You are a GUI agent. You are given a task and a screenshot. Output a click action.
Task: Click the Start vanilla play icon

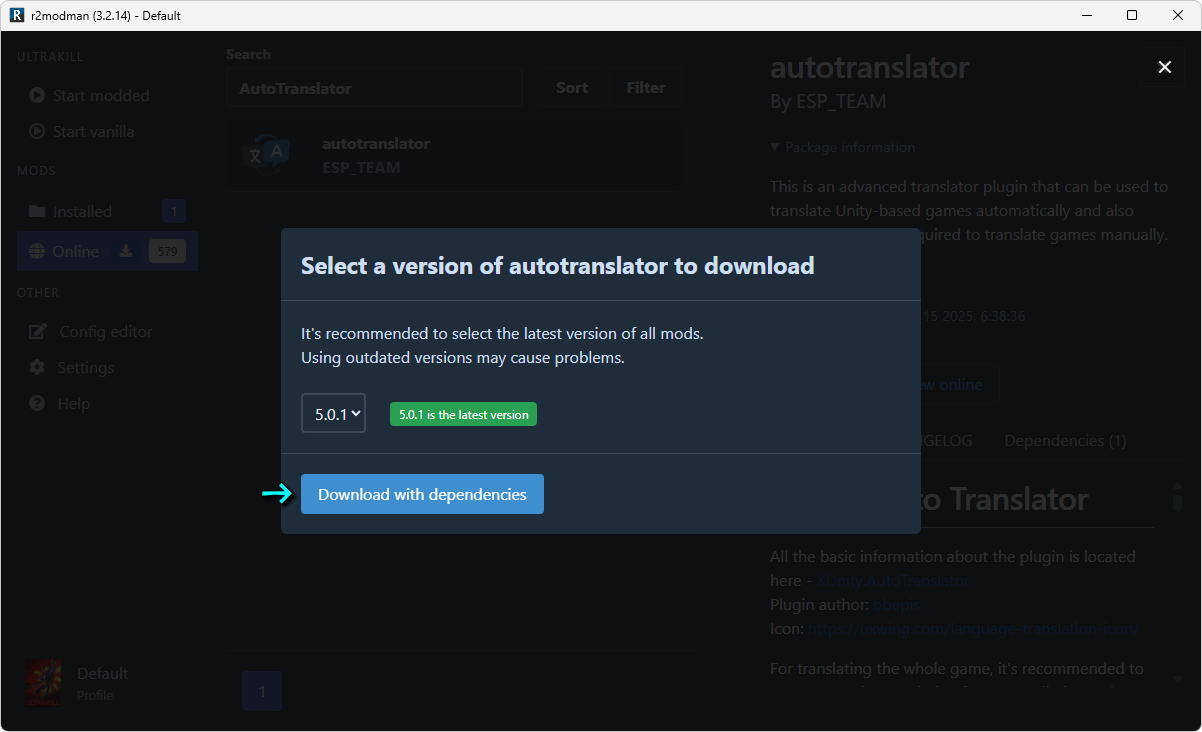[x=37, y=131]
